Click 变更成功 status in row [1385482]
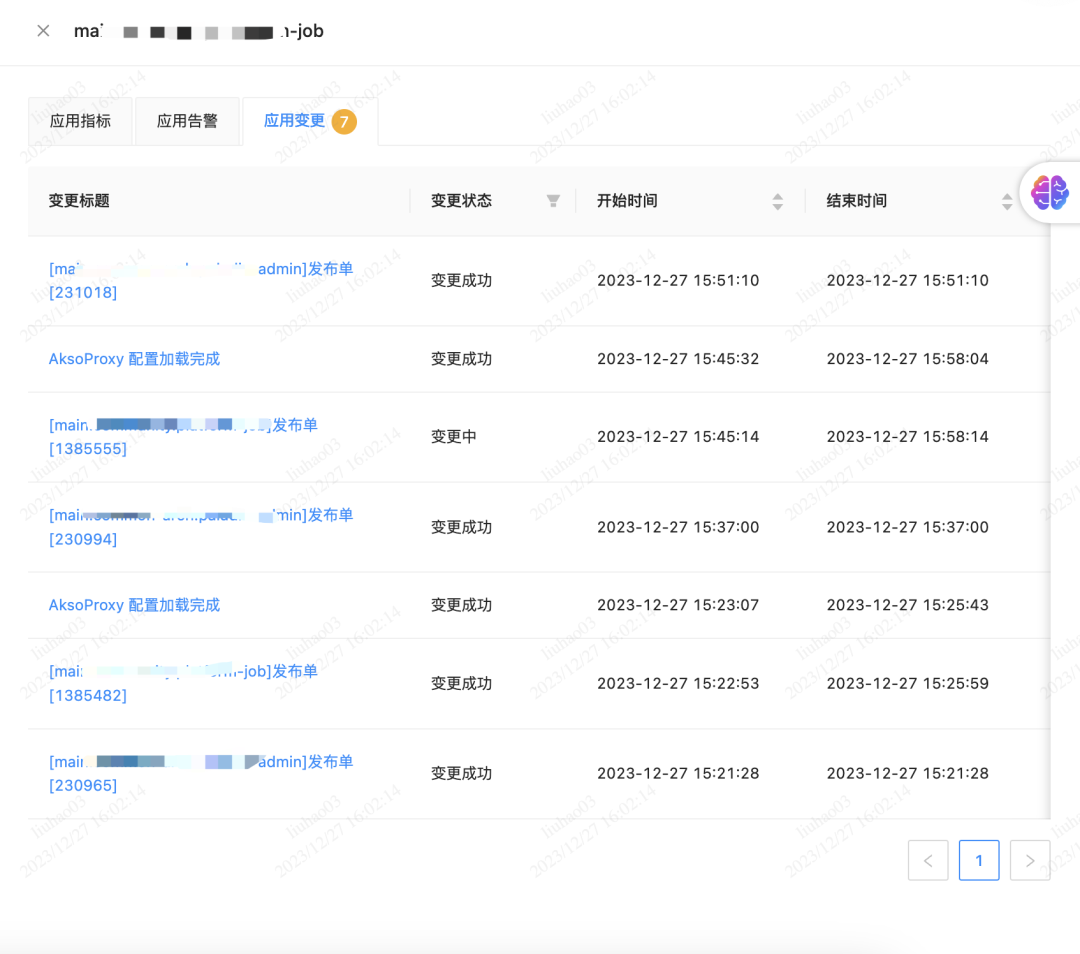Viewport: 1080px width, 954px height. [461, 683]
